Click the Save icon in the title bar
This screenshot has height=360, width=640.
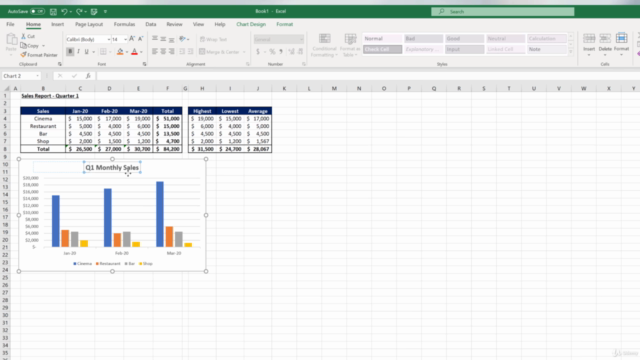click(53, 11)
